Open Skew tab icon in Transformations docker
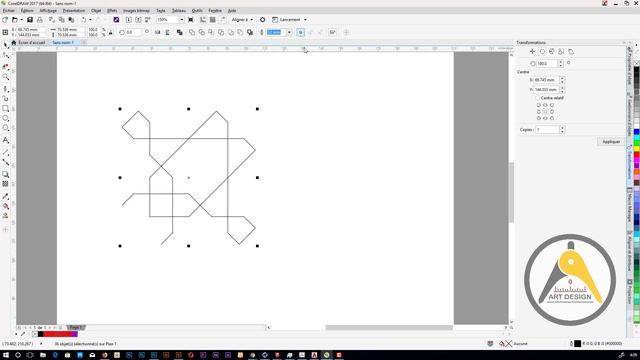The image size is (640, 360). 571,51
